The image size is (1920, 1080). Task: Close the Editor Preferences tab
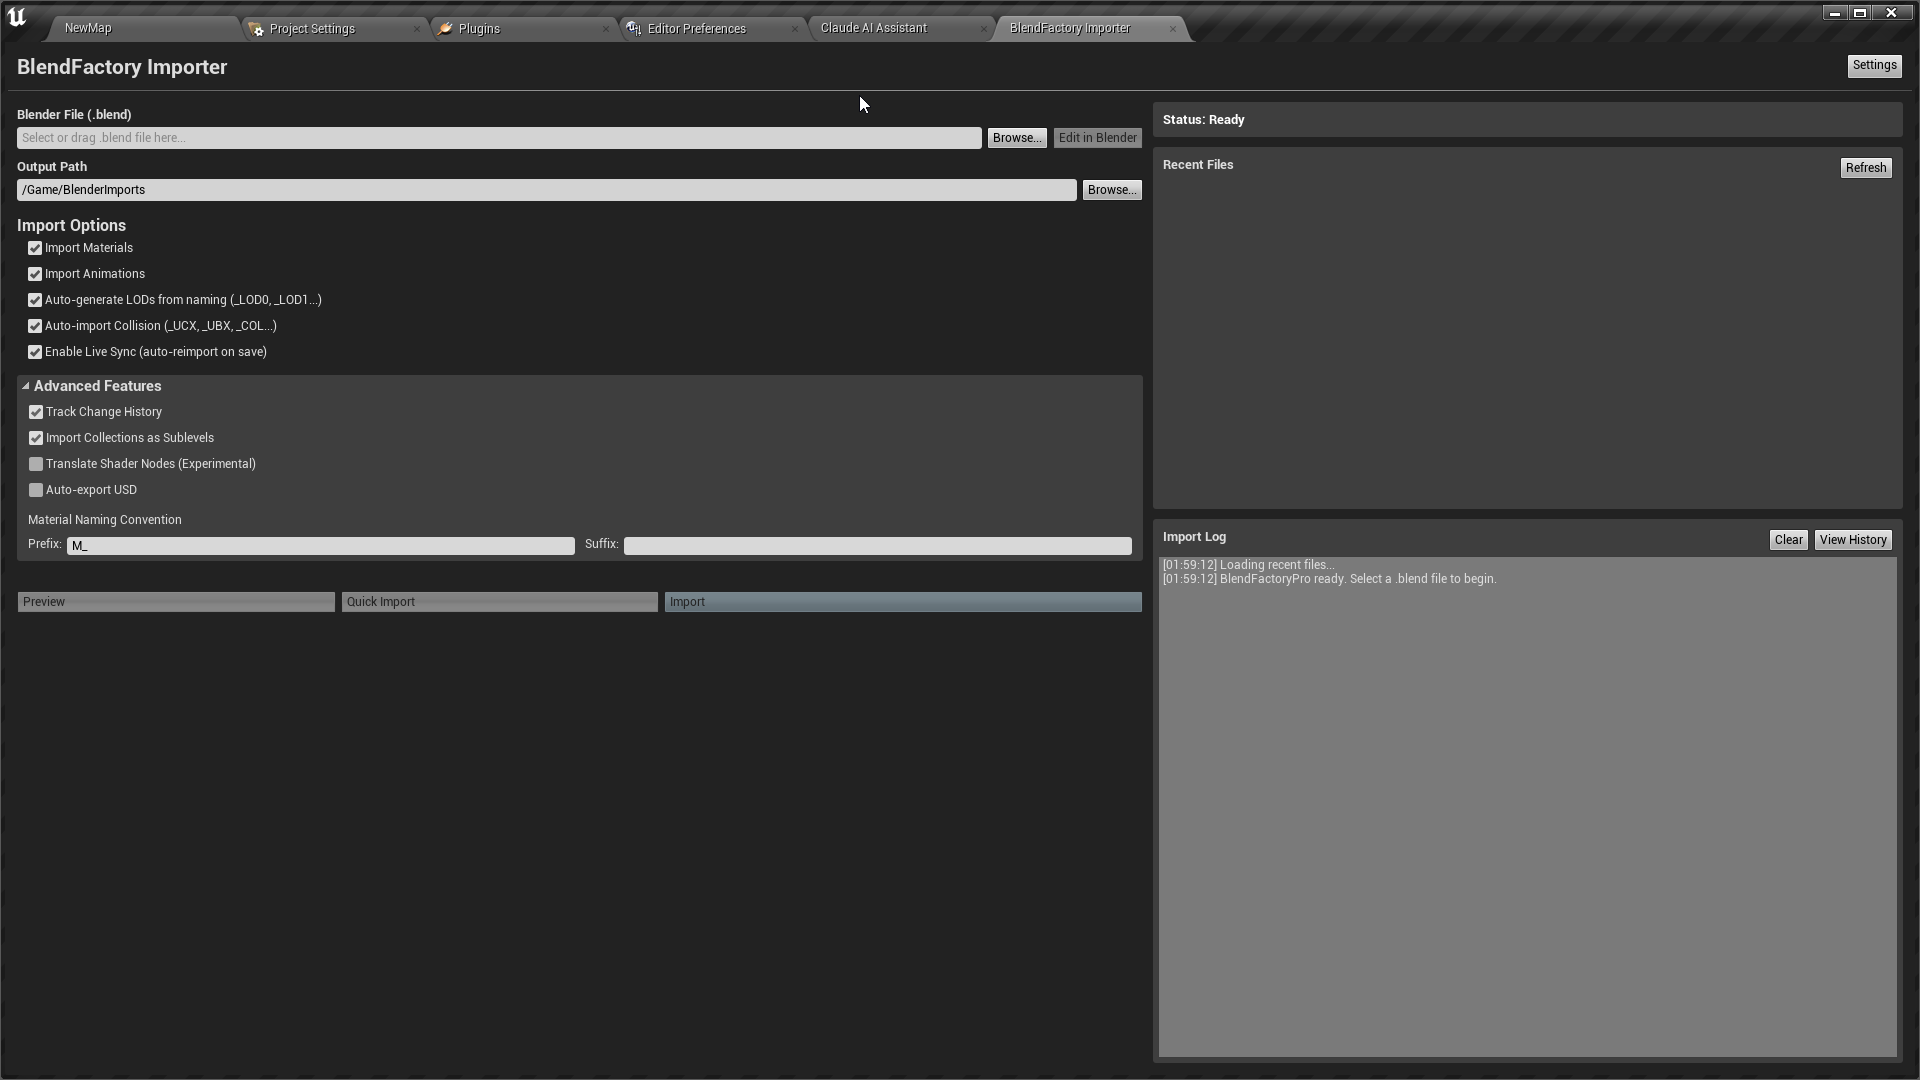click(x=795, y=29)
